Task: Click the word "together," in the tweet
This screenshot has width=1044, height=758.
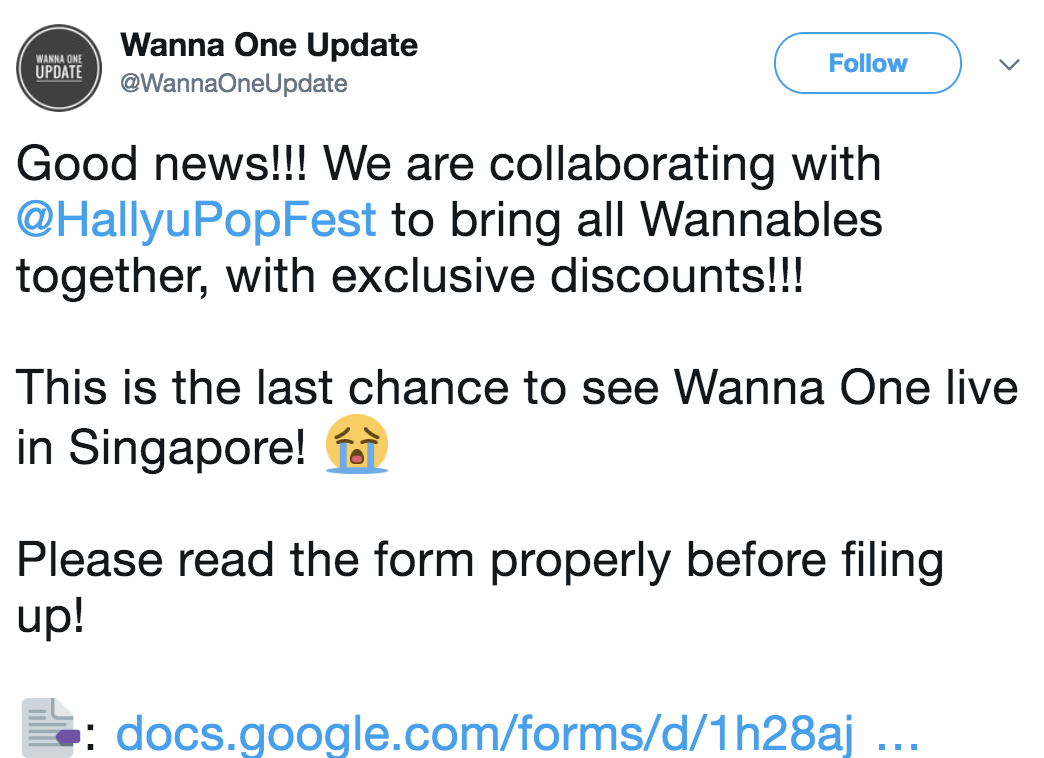Action: 113,275
